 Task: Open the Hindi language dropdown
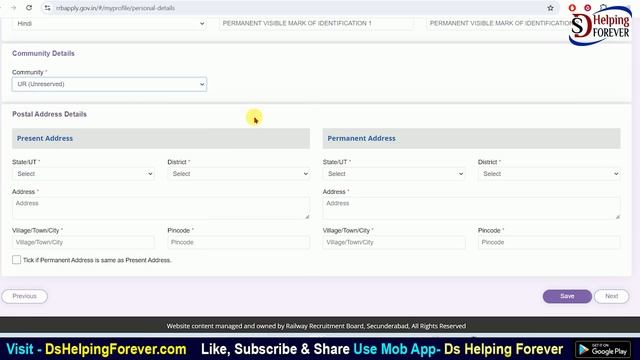109,24
